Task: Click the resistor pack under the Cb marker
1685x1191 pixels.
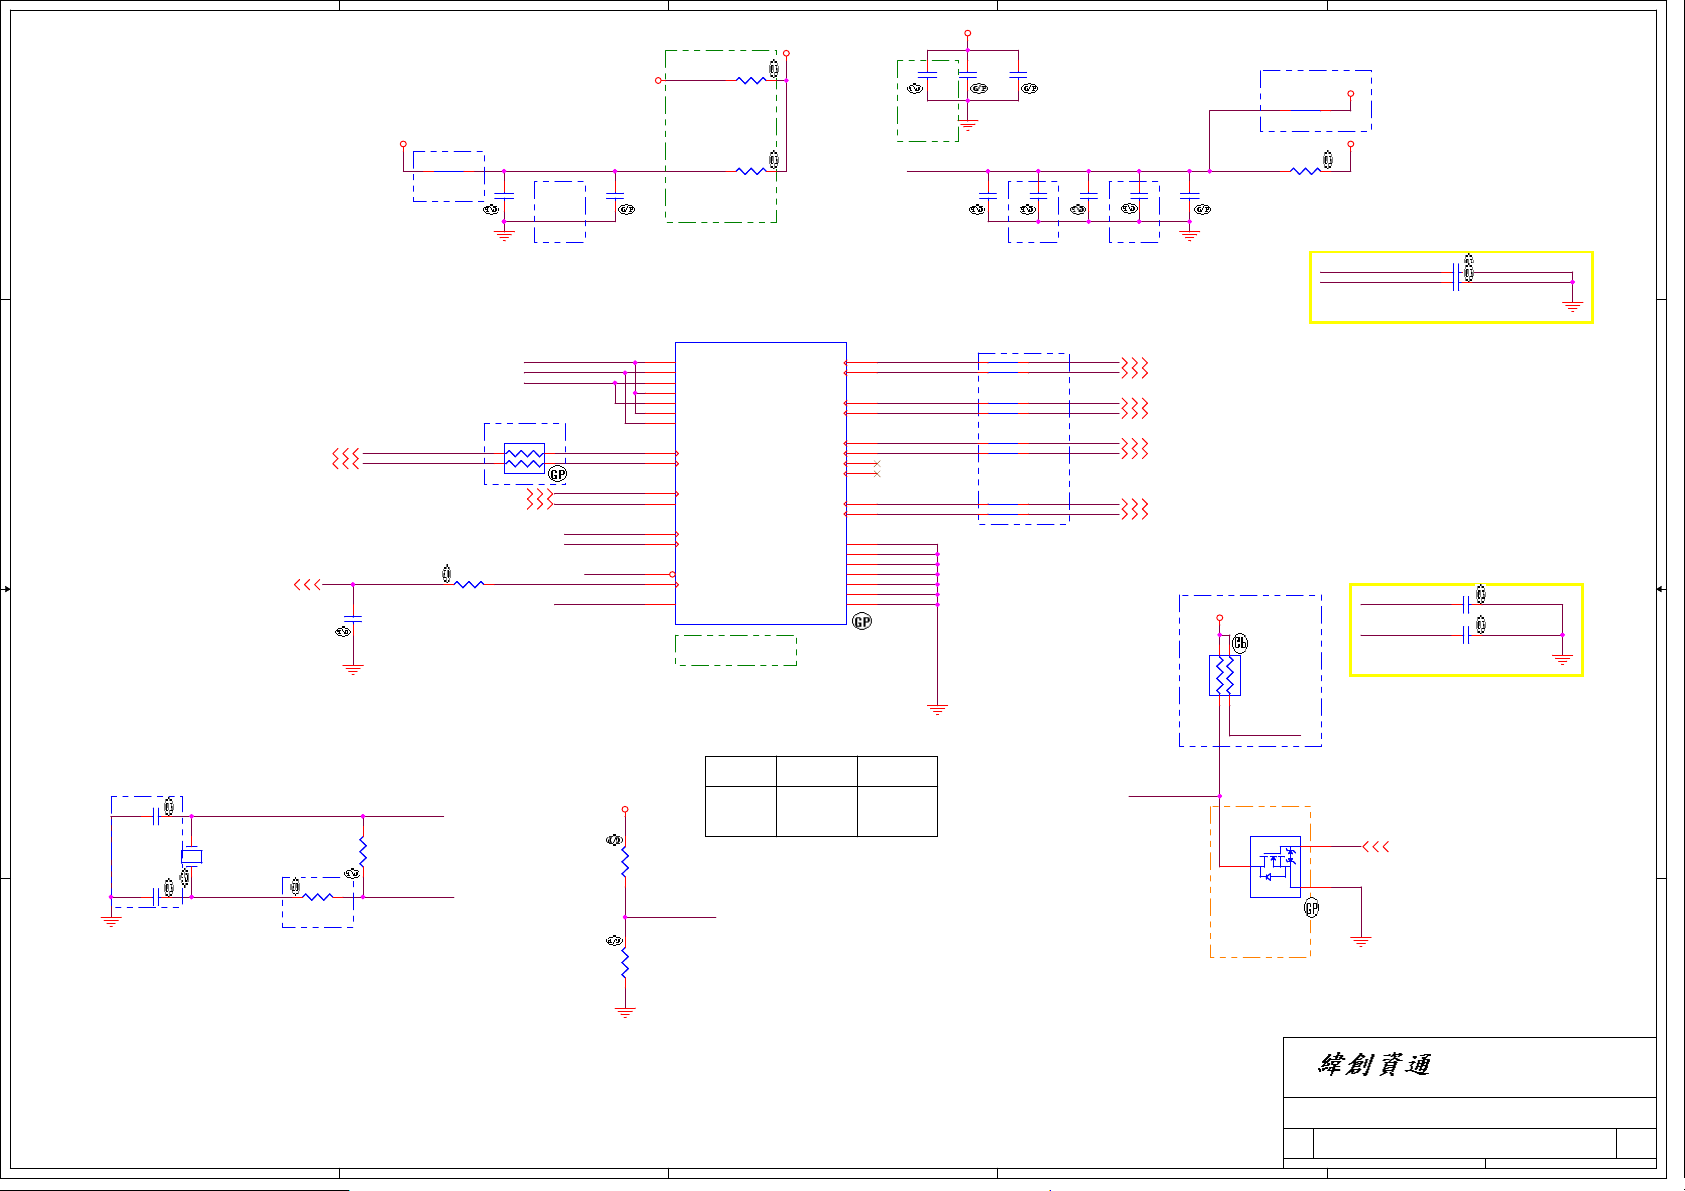Action: pyautogui.click(x=1225, y=675)
